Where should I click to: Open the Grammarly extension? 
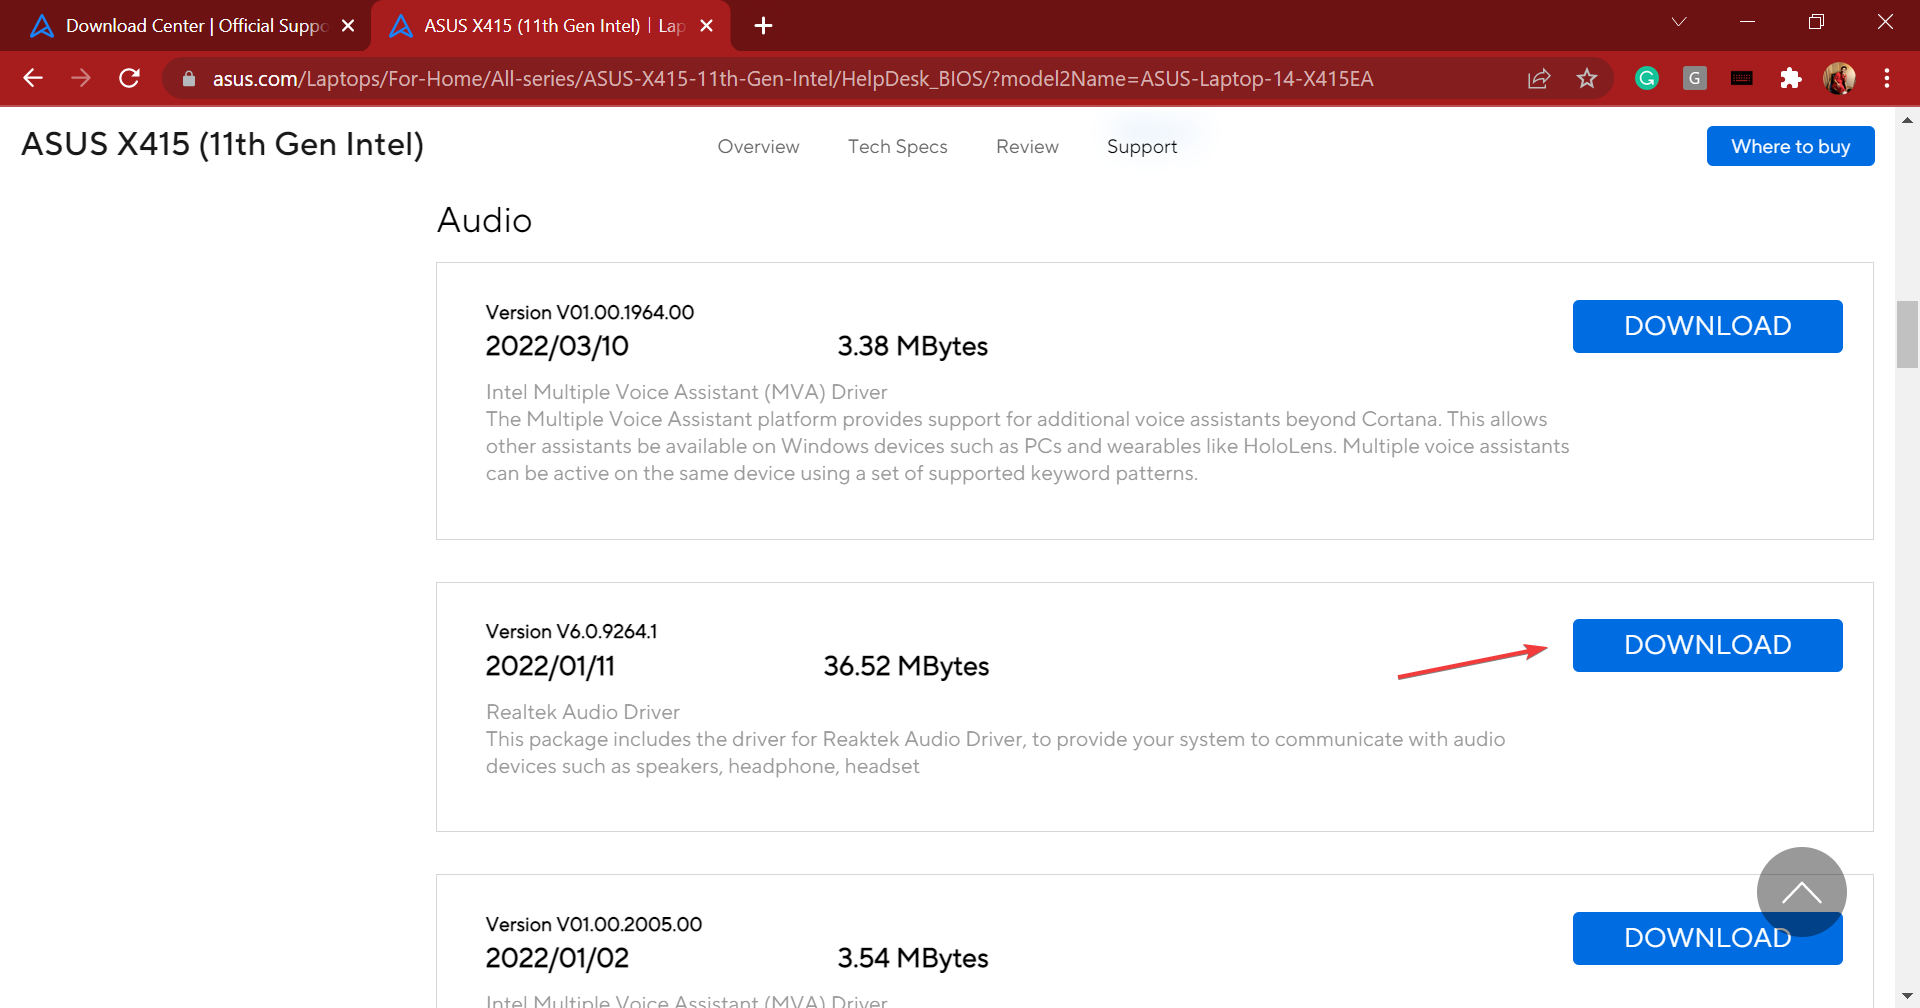tap(1647, 78)
